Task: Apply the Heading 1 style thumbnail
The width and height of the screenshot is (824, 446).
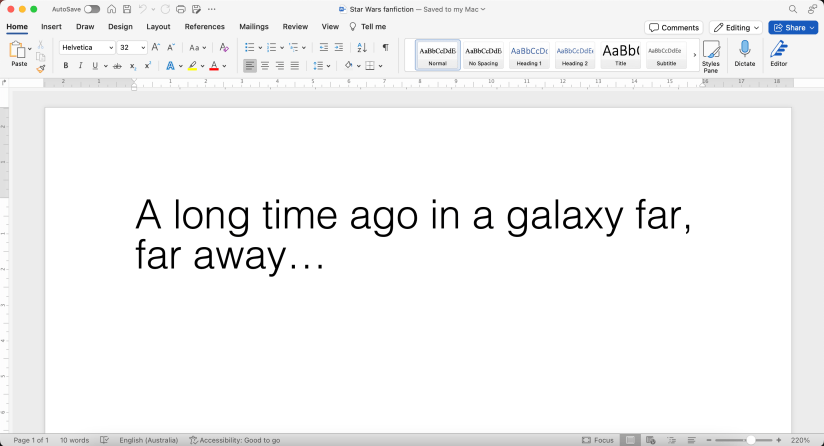Action: click(529, 54)
